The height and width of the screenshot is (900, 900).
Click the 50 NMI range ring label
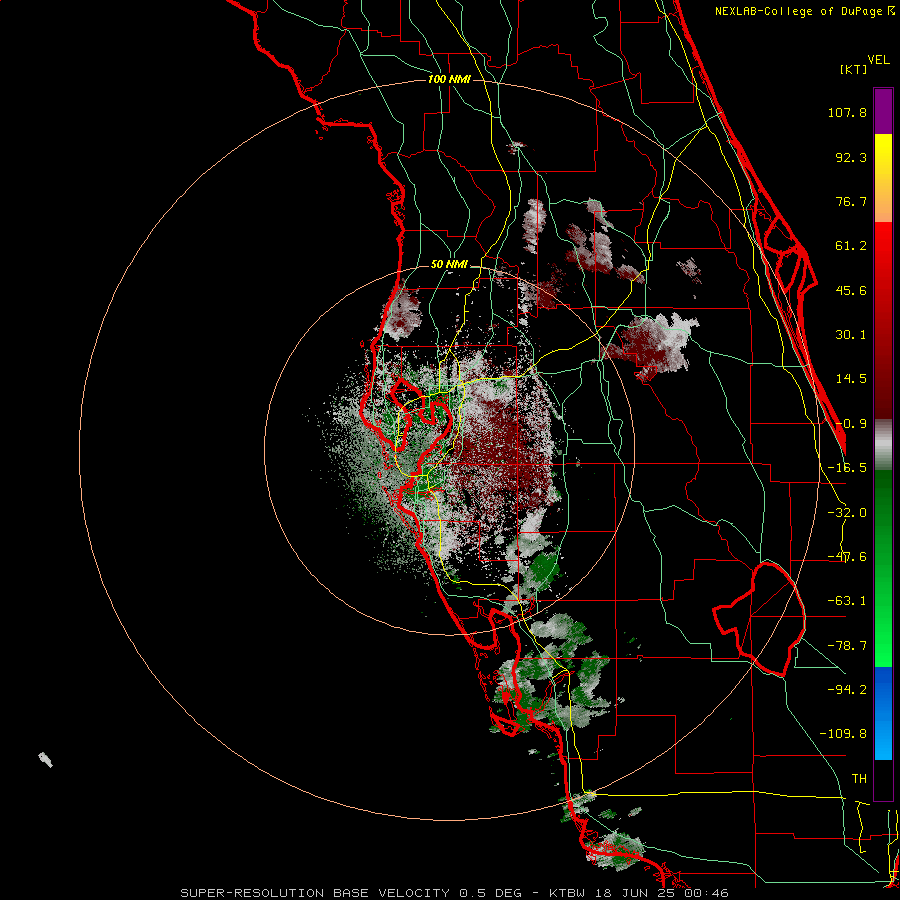pos(449,265)
